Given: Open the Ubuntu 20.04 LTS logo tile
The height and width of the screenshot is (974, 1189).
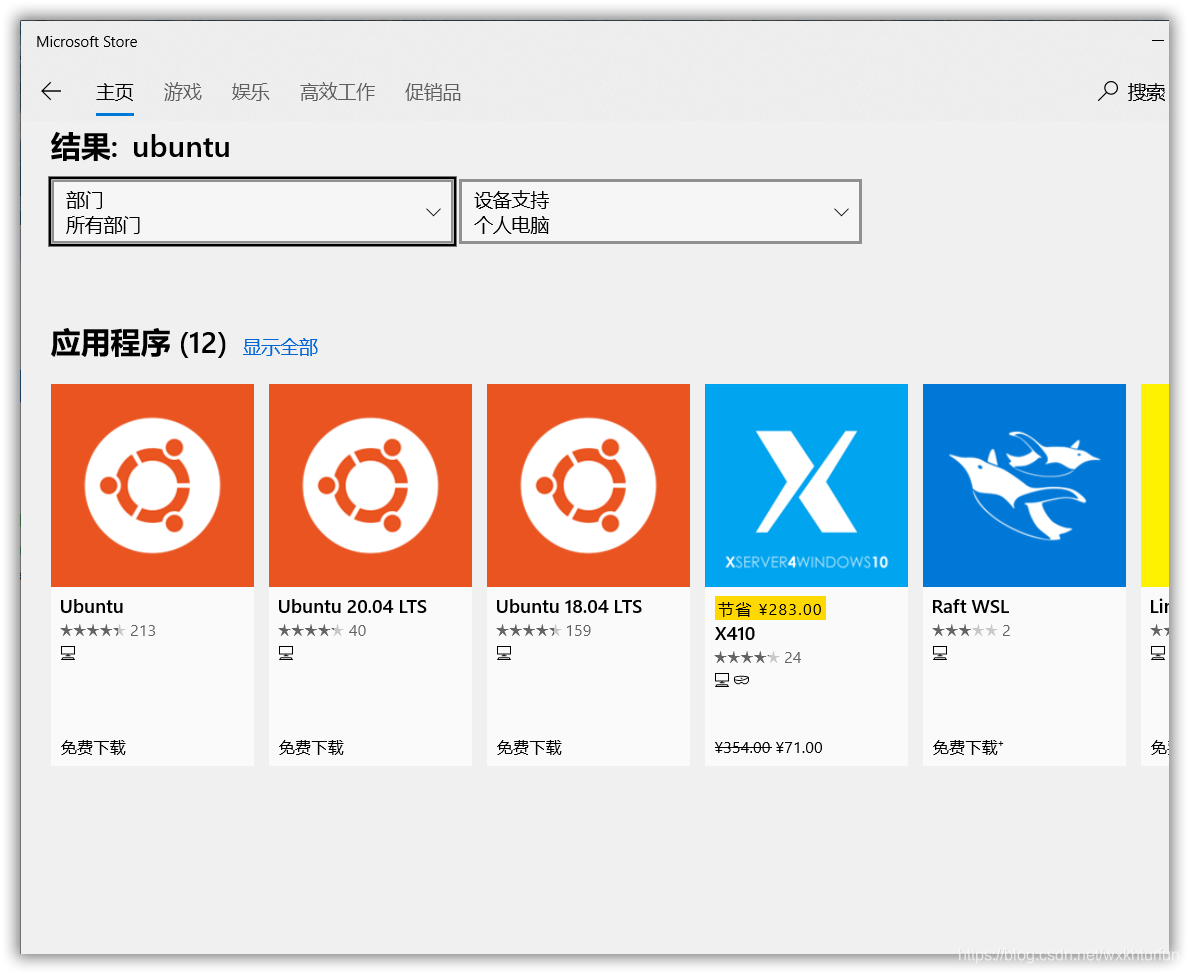Looking at the screenshot, I should click(x=370, y=485).
